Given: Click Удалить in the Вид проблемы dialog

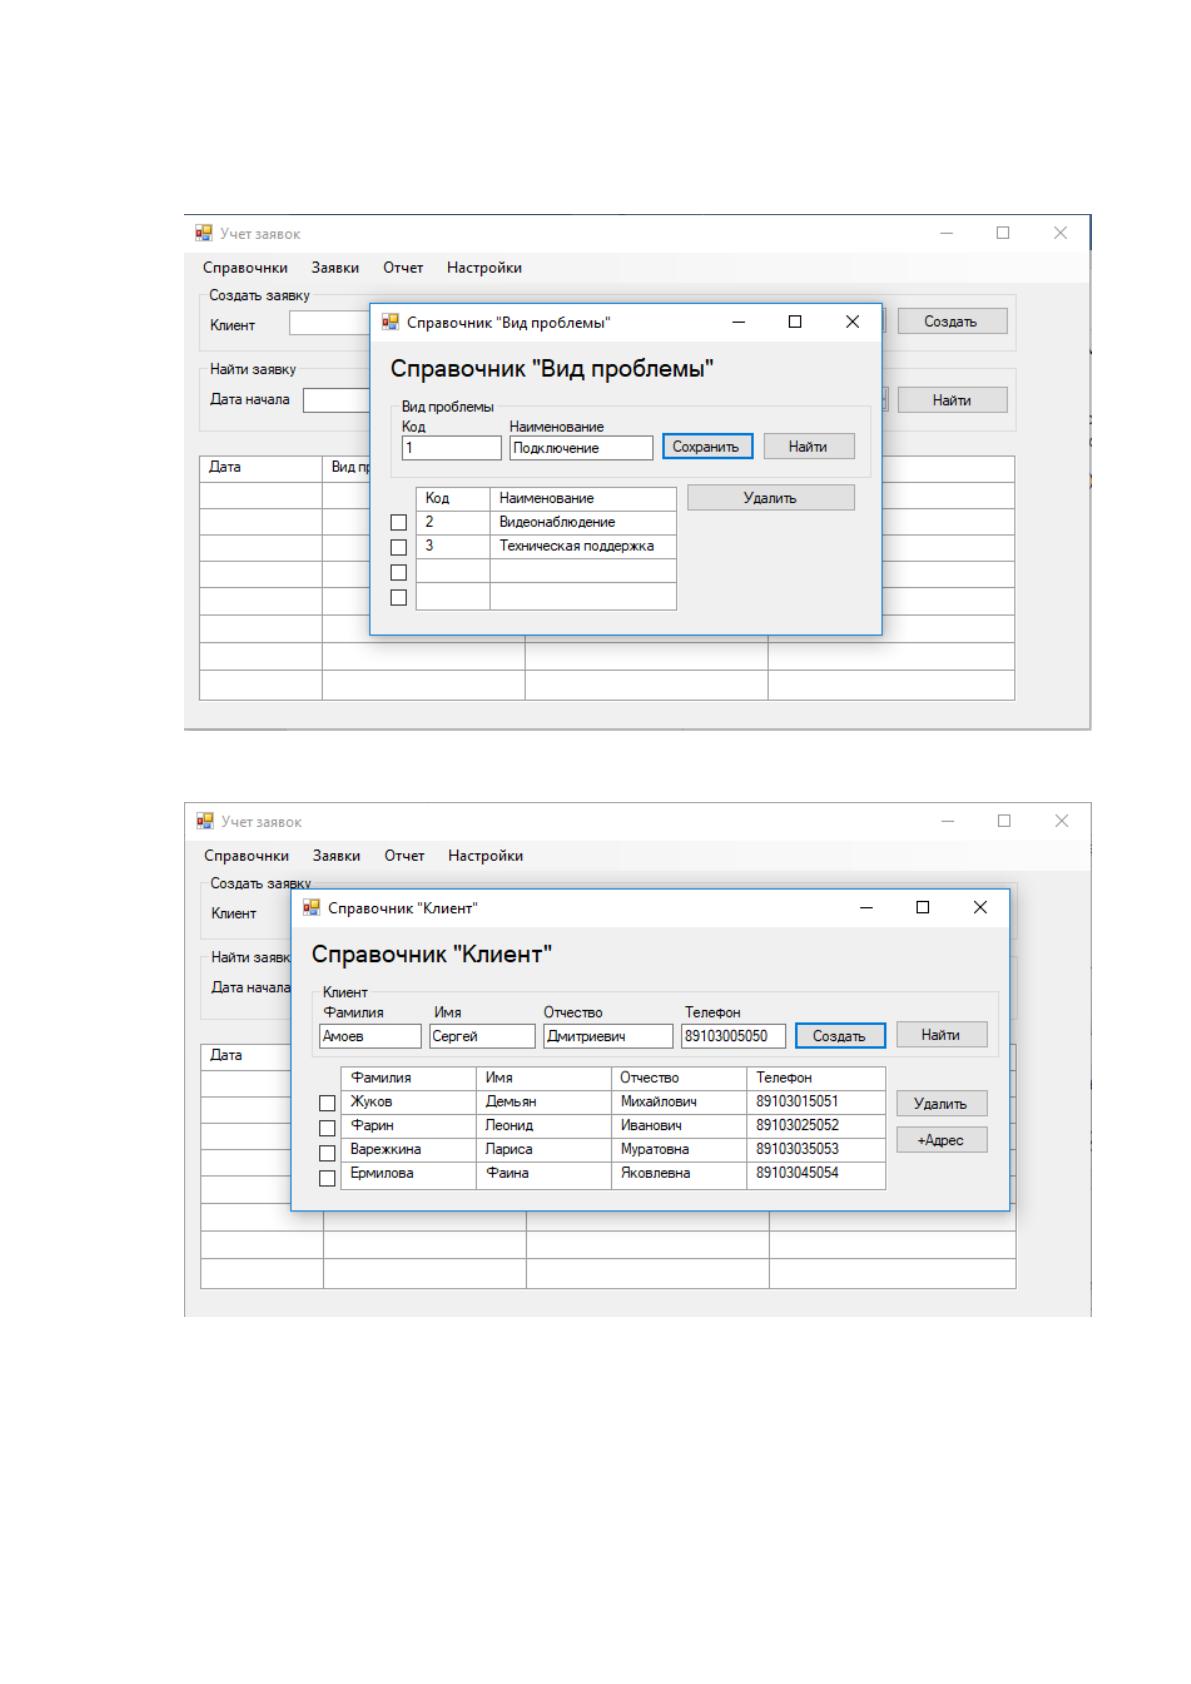Looking at the screenshot, I should click(770, 497).
